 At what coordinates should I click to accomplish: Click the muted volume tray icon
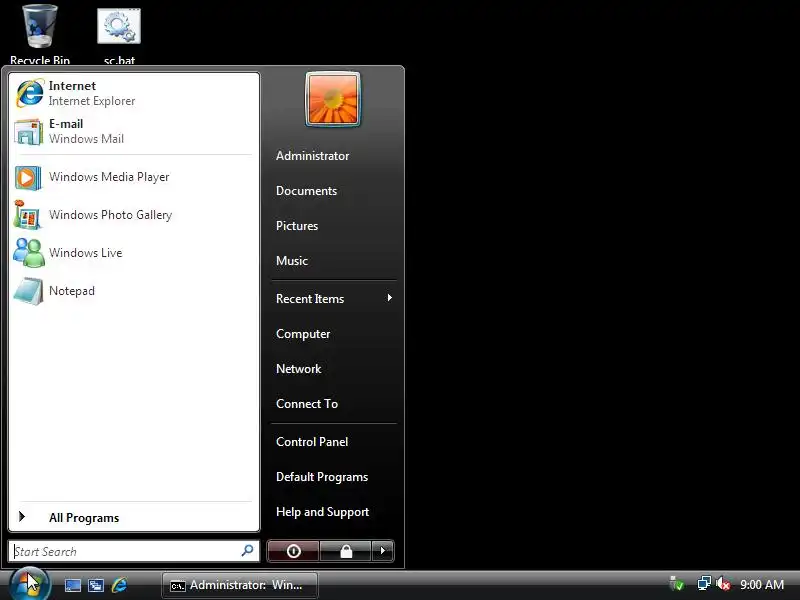(722, 584)
